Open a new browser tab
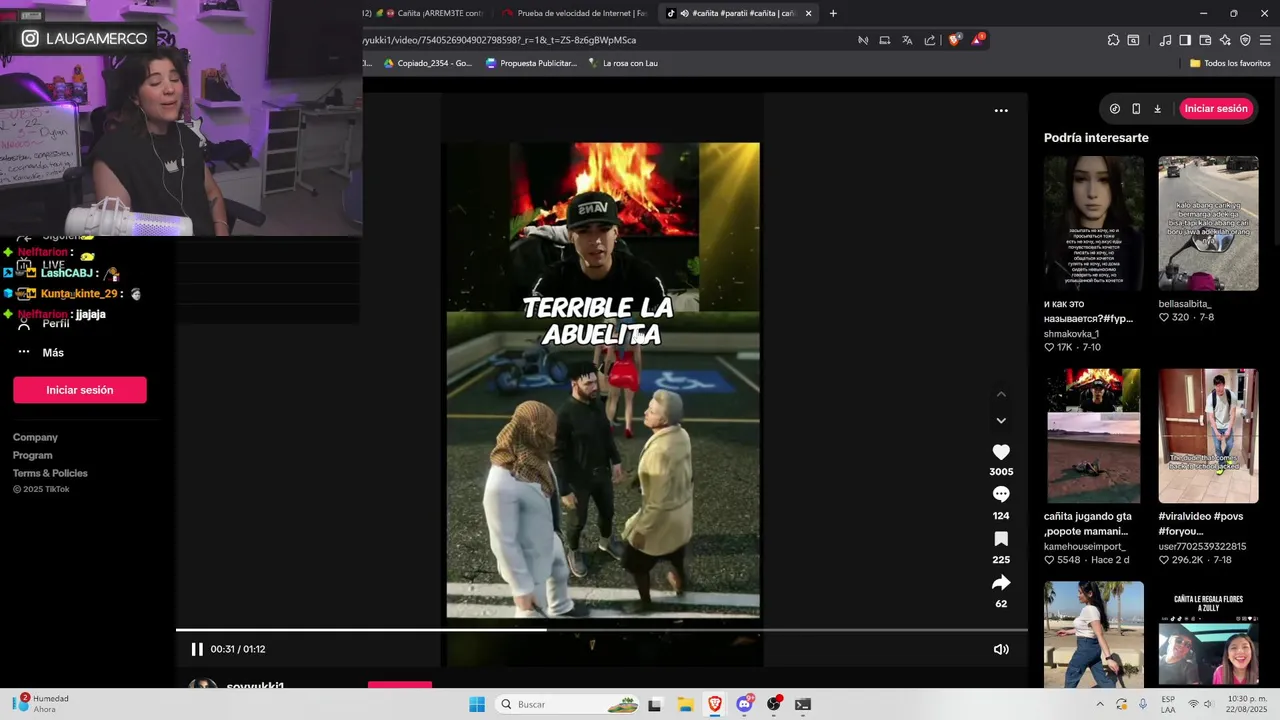The height and width of the screenshot is (720, 1280). pos(833,13)
